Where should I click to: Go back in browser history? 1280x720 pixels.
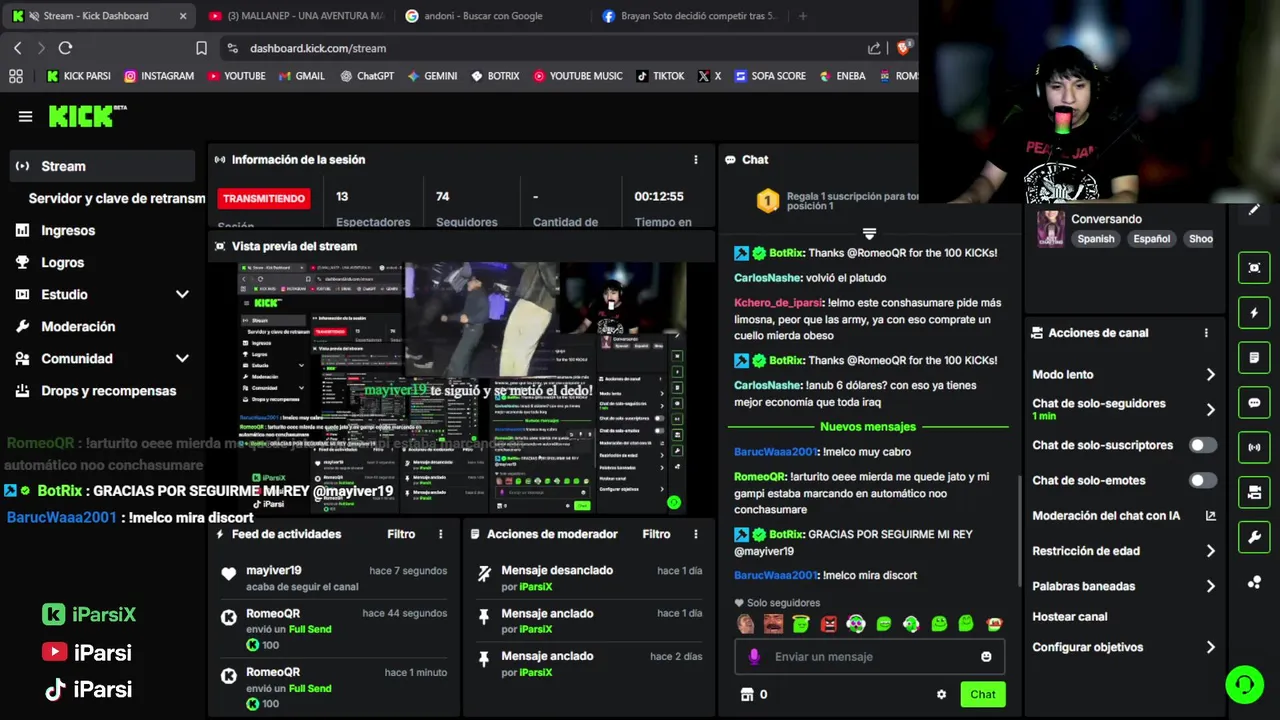pyautogui.click(x=17, y=48)
